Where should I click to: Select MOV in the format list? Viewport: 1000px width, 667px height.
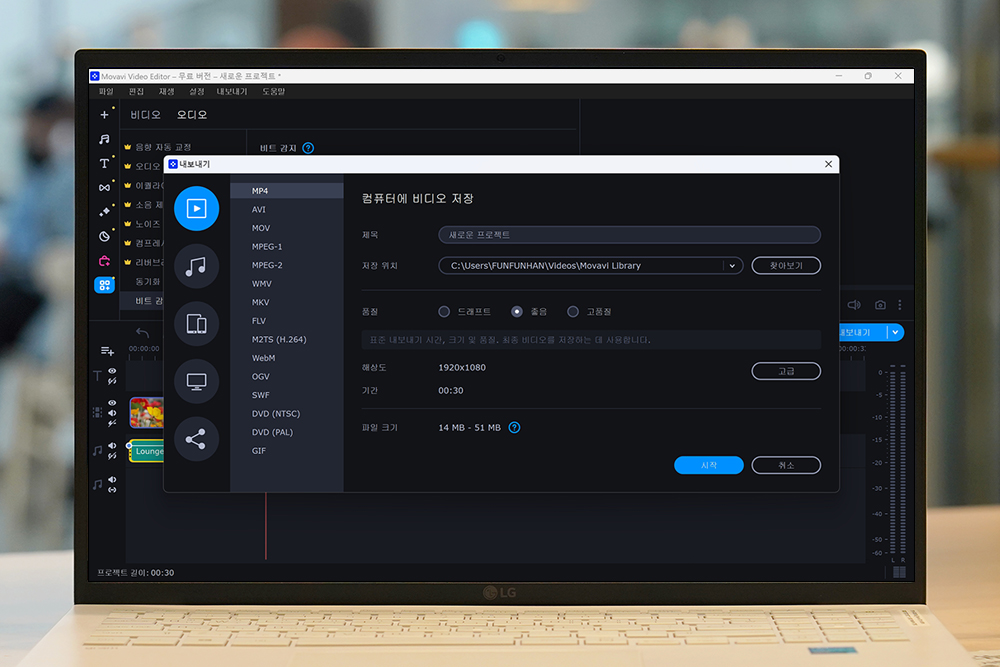(286, 228)
